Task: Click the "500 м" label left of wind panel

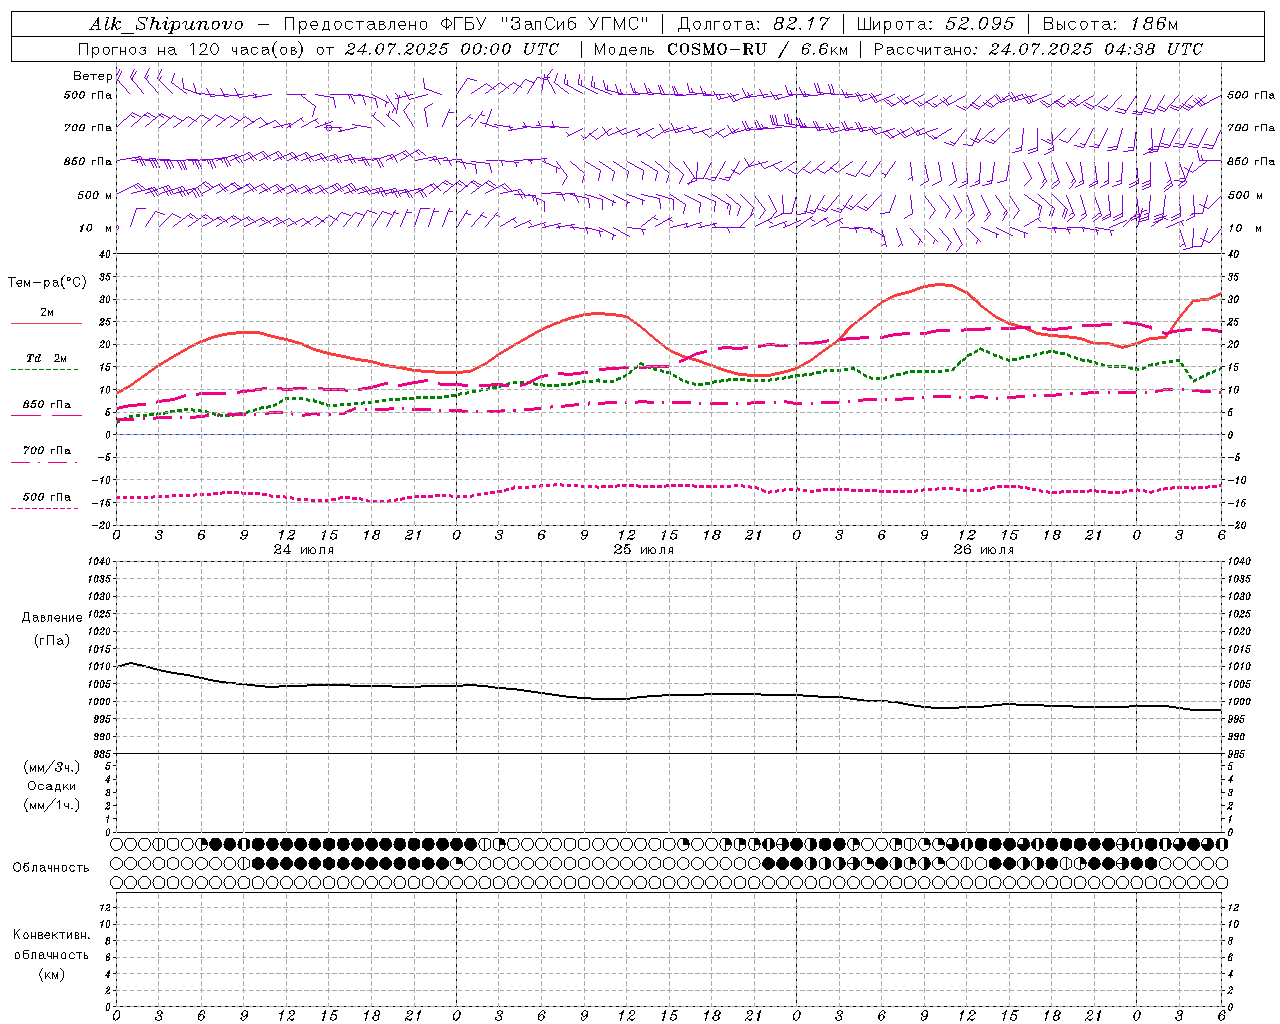Action: coord(95,195)
